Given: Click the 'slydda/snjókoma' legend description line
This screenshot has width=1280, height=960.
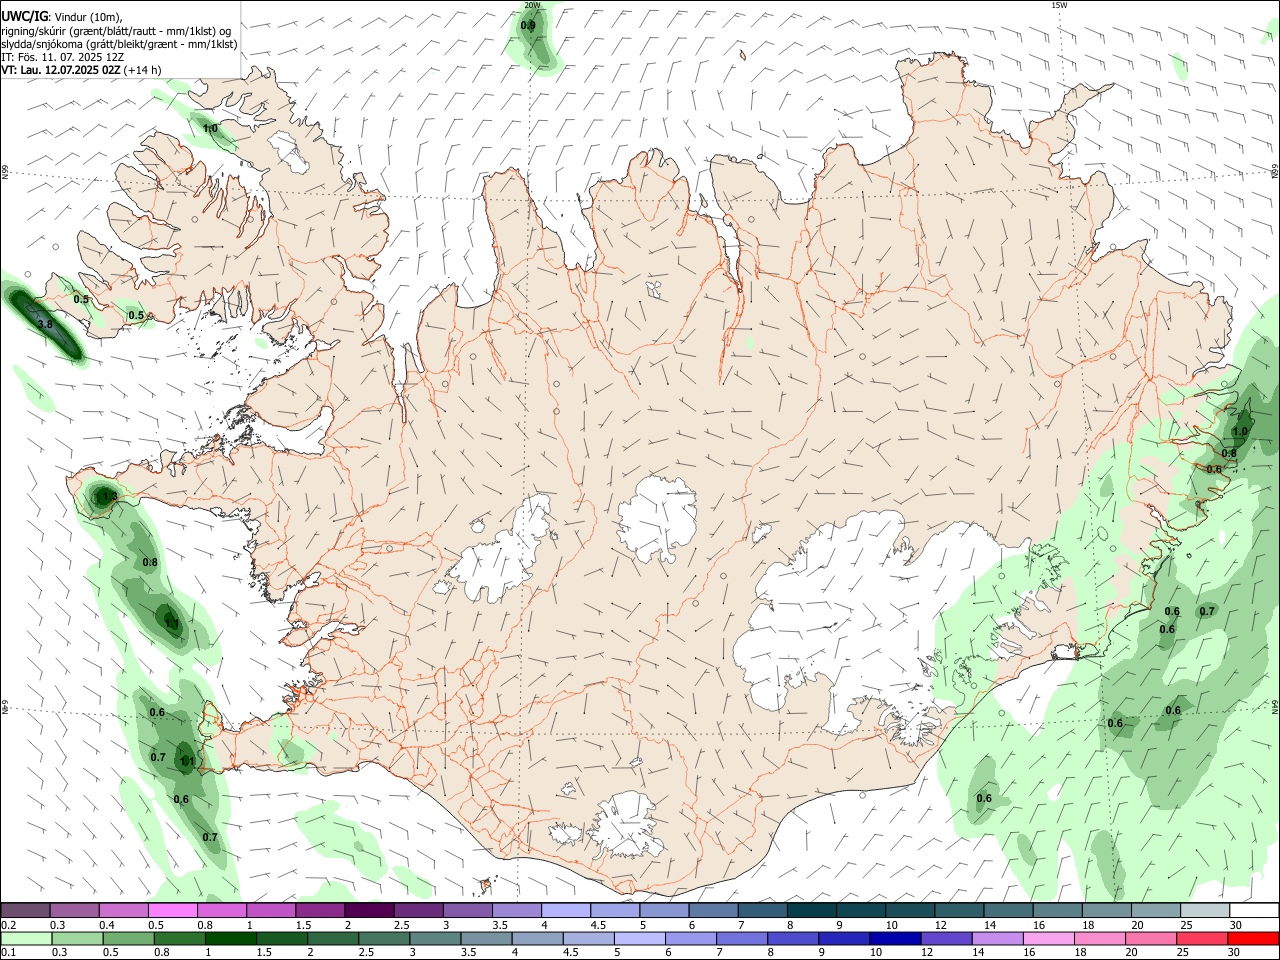Looking at the screenshot, I should 119,44.
